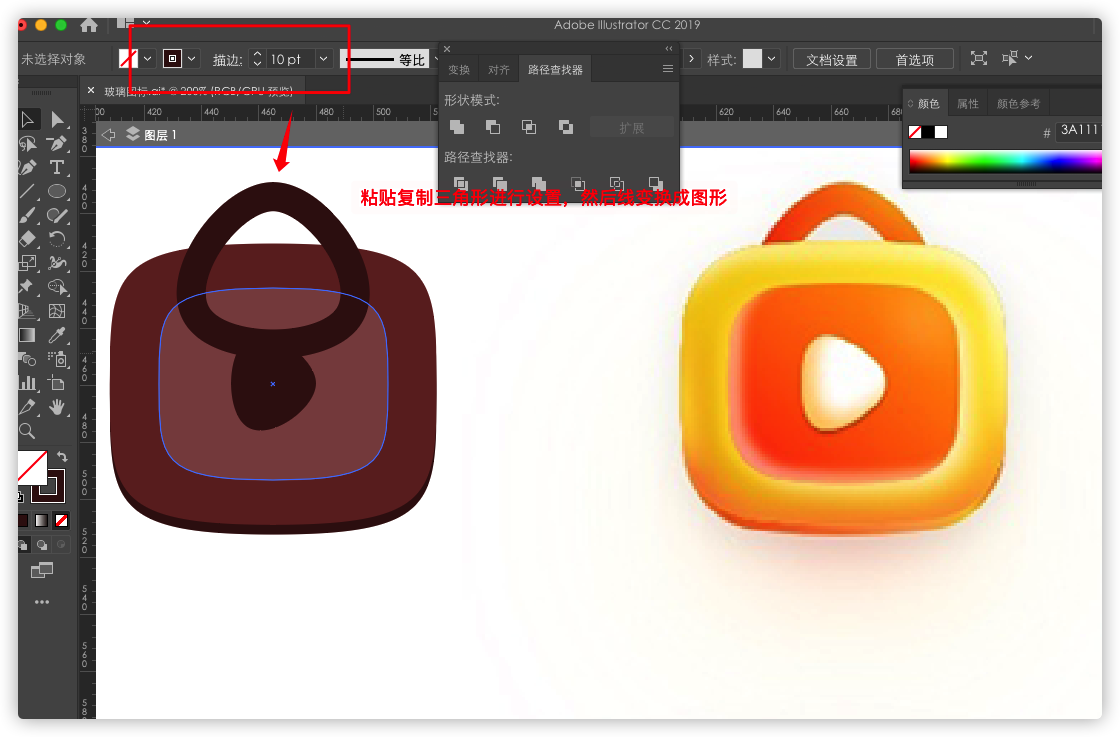Open the align-to dropdown arrow at top right
This screenshot has width=1120, height=737.
click(x=1028, y=57)
